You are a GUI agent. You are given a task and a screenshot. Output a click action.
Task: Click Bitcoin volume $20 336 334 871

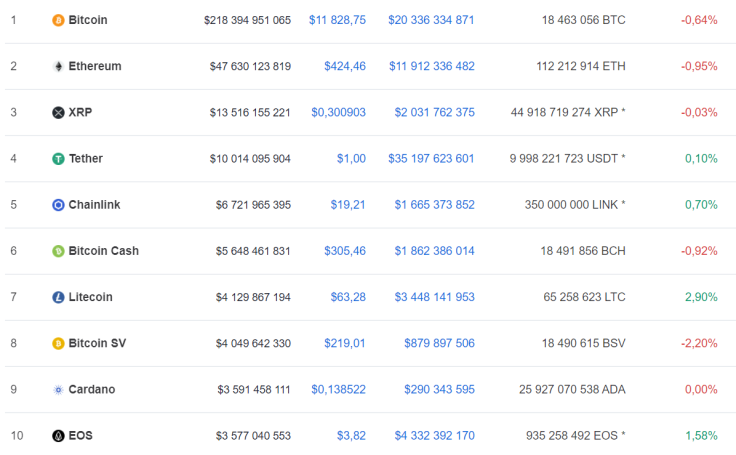pyautogui.click(x=431, y=20)
